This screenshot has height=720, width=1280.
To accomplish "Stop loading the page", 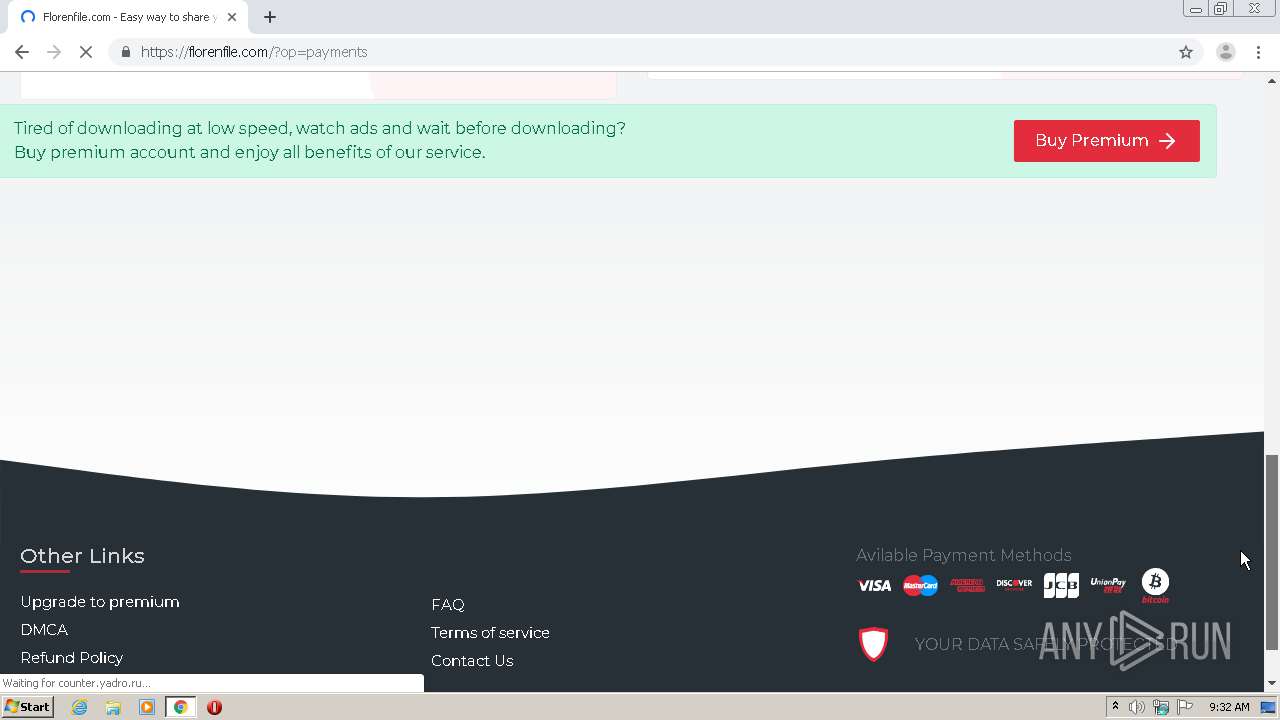I will [86, 52].
